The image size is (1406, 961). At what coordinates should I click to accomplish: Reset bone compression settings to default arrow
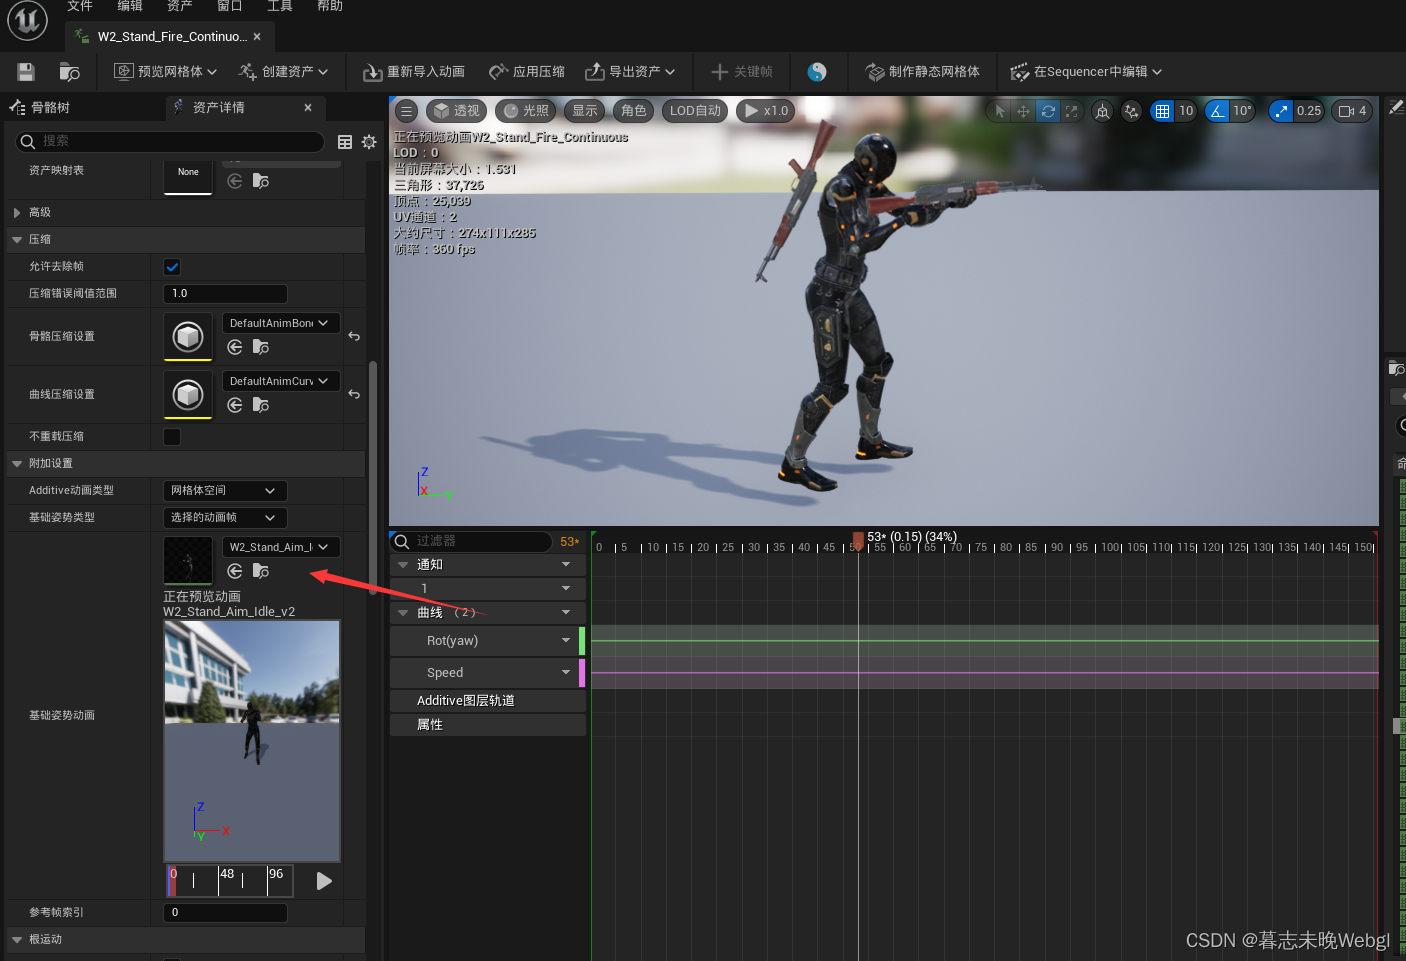pyautogui.click(x=354, y=337)
